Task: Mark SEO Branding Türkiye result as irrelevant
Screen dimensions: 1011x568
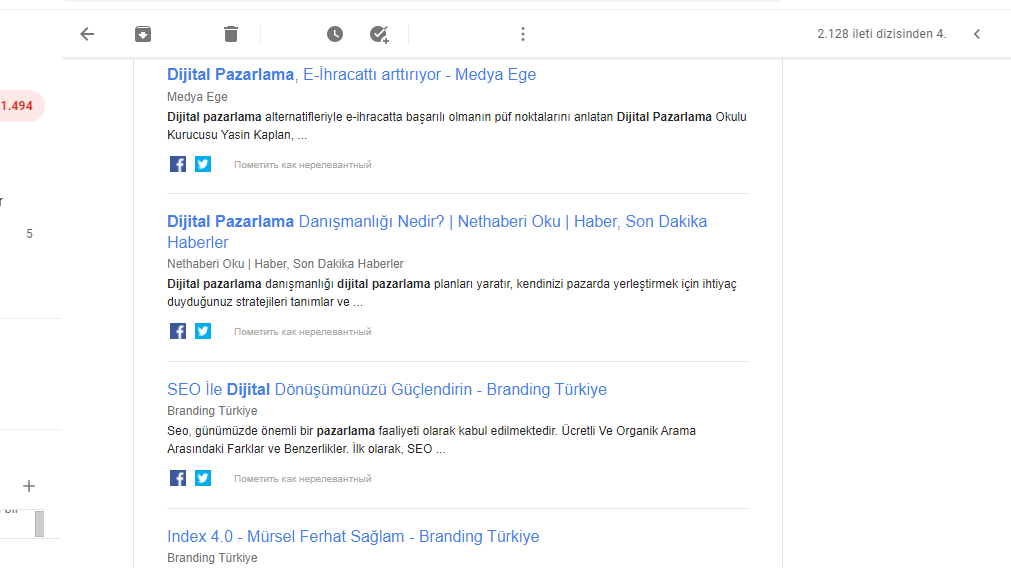Action: (x=302, y=479)
